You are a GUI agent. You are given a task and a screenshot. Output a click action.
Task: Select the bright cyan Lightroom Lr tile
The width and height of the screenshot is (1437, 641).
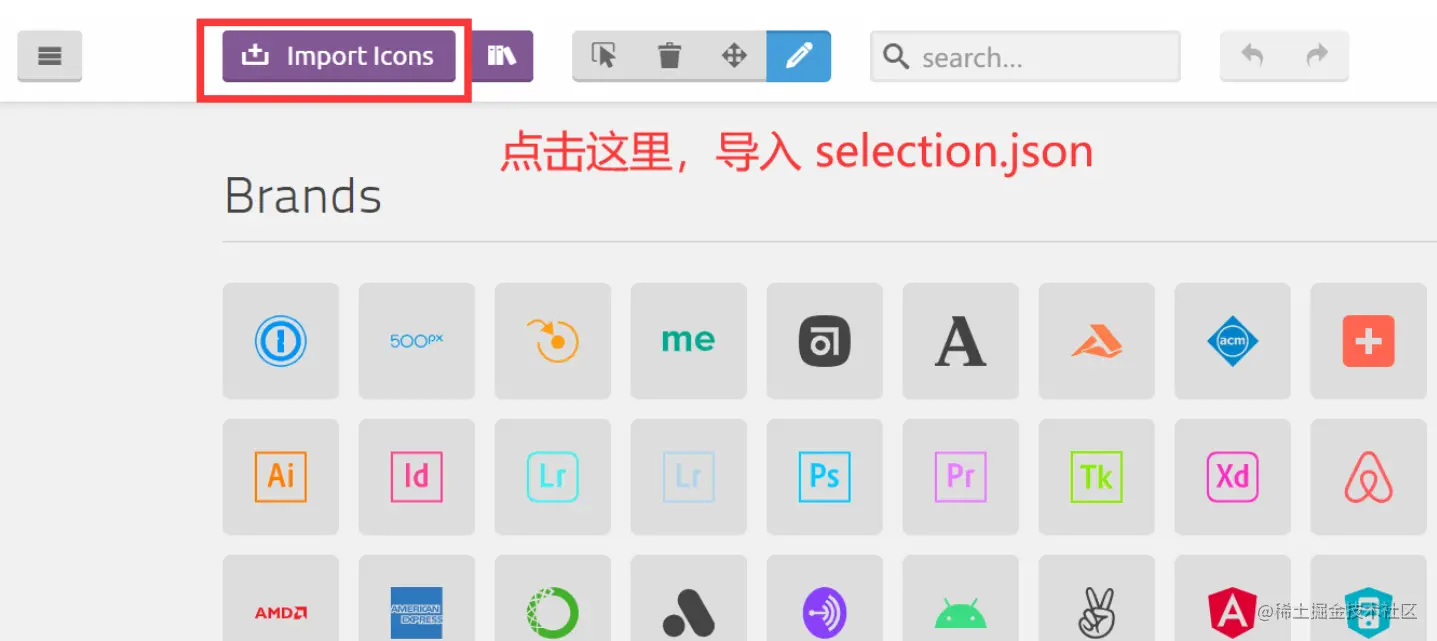click(x=553, y=477)
